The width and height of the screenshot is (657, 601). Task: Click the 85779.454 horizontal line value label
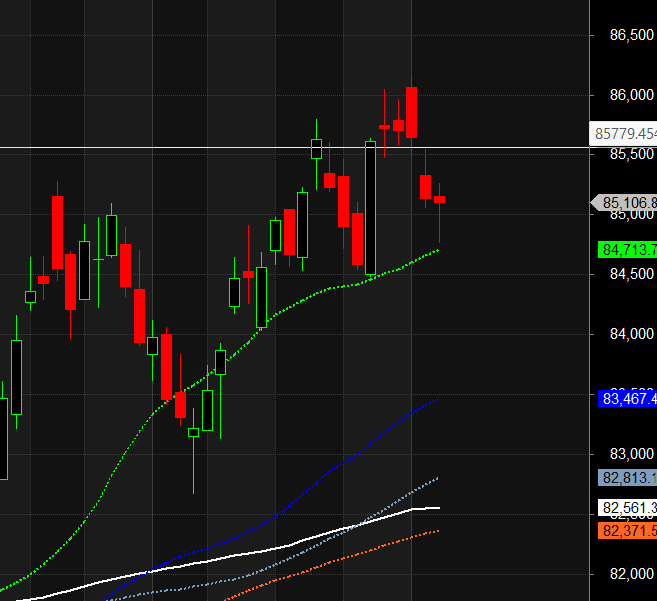624,133
